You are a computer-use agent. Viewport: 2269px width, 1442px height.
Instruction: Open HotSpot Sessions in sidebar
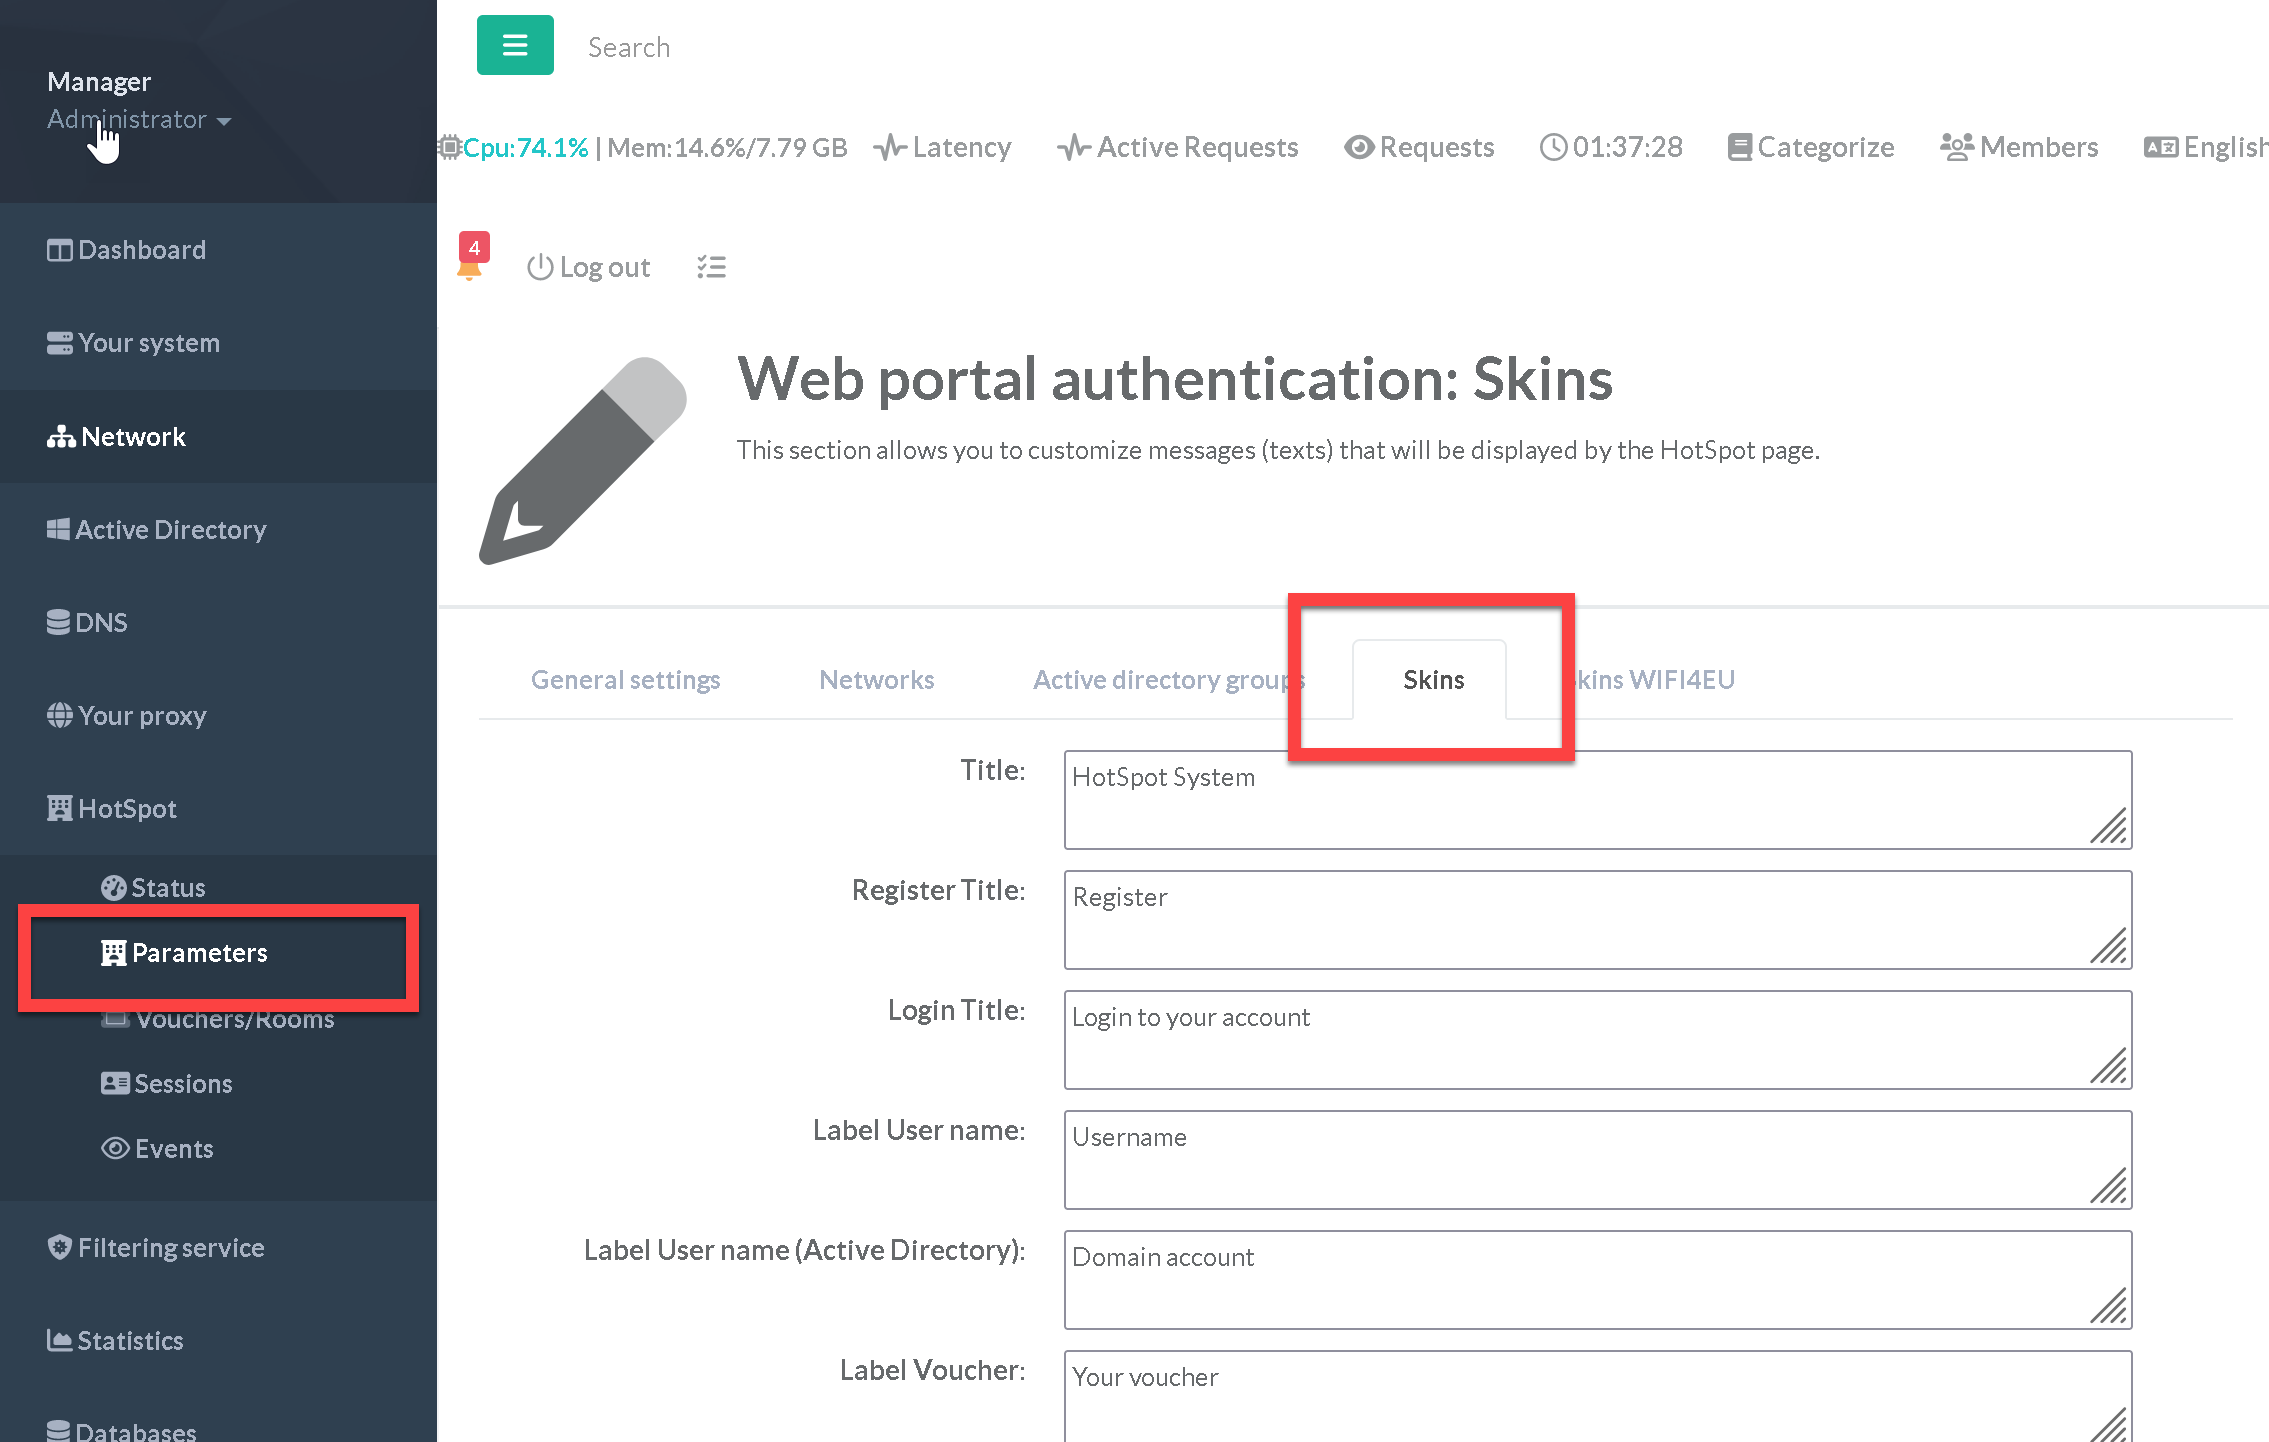pyautogui.click(x=182, y=1084)
